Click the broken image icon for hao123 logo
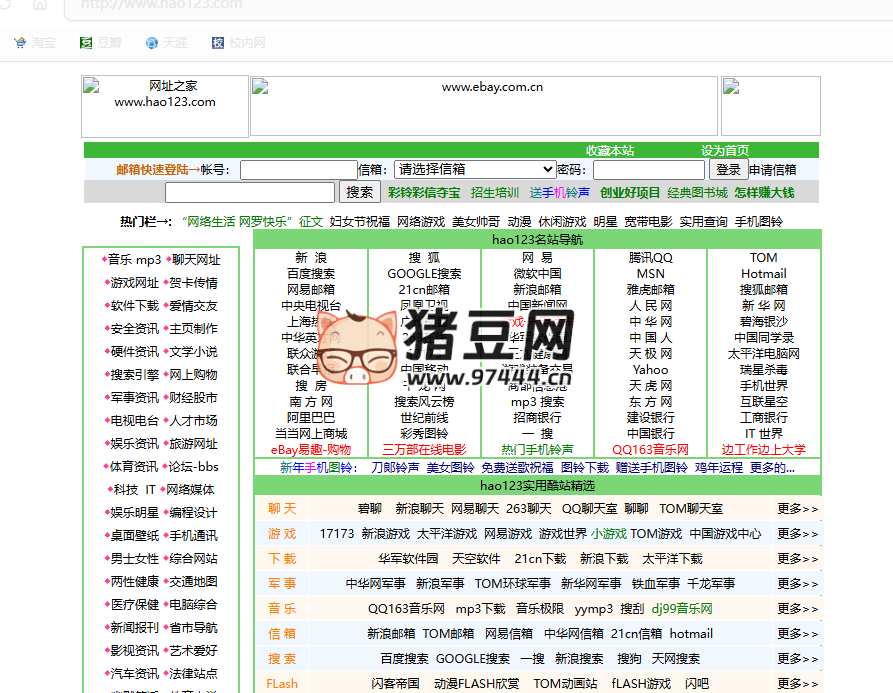The image size is (893, 693). pyautogui.click(x=91, y=85)
